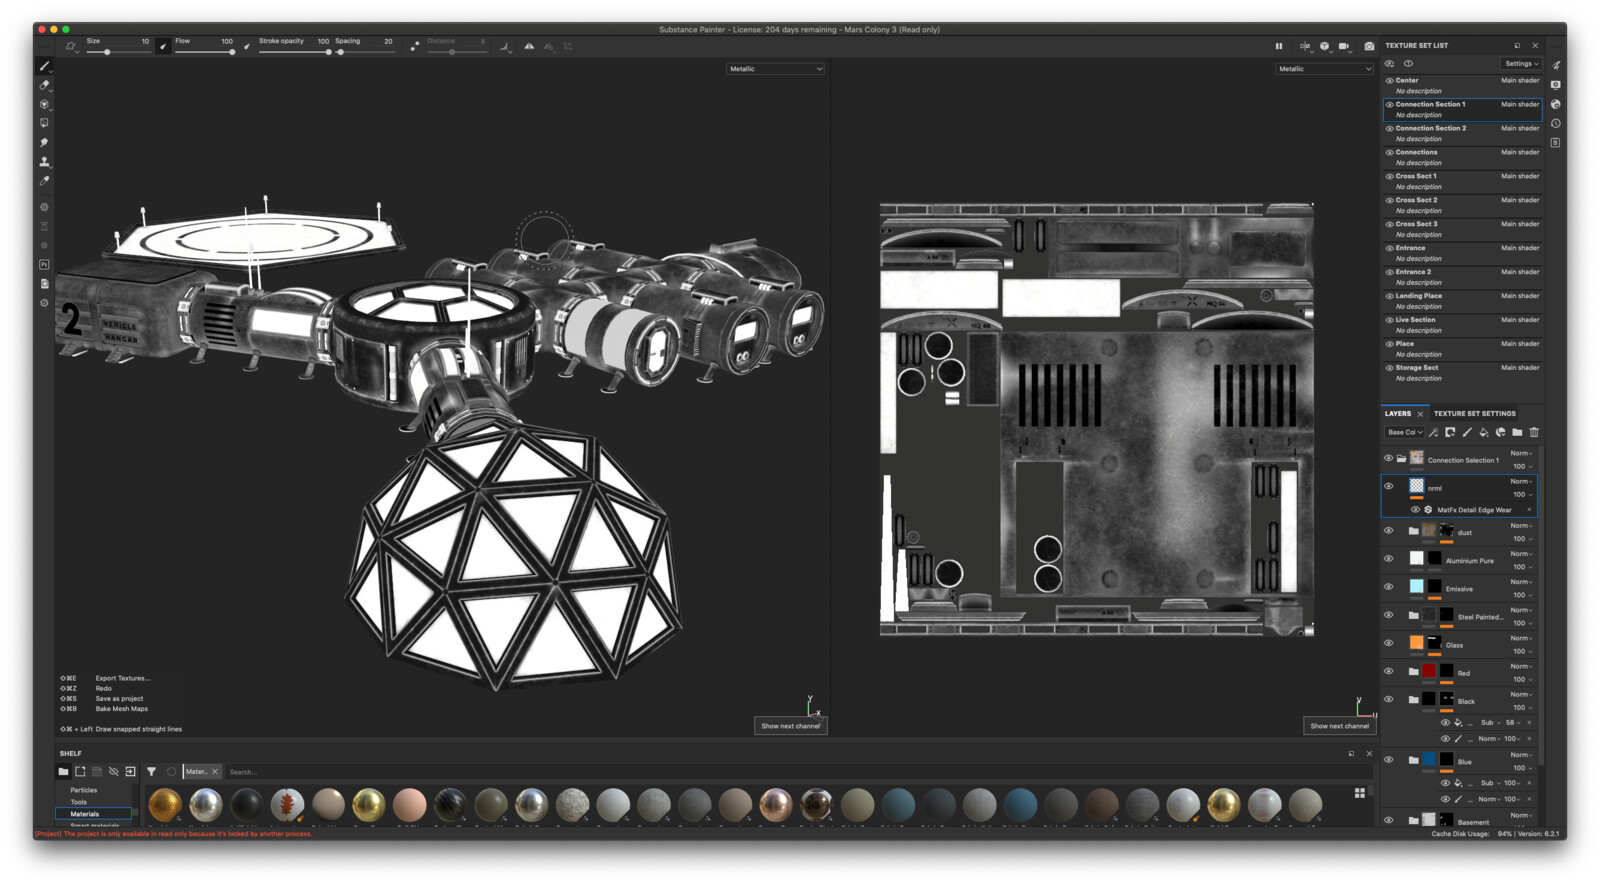The image size is (1600, 884).
Task: Hide the Landing Place texture set
Action: 1389,296
